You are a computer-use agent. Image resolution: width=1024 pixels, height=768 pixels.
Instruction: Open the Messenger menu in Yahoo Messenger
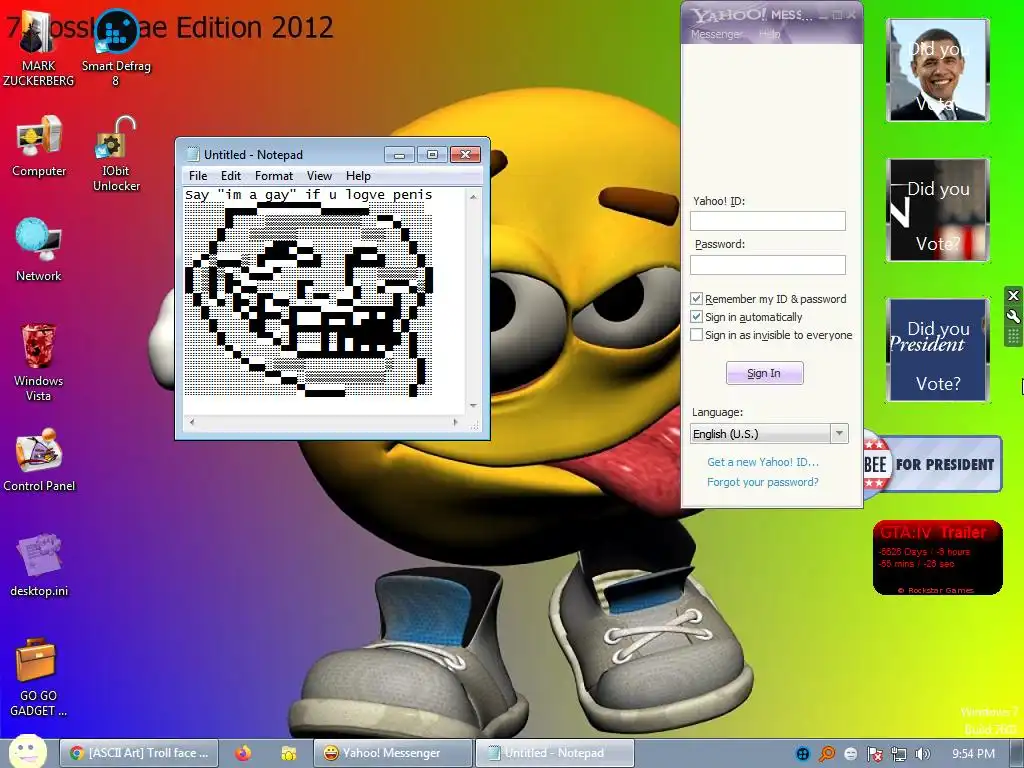pyautogui.click(x=716, y=34)
